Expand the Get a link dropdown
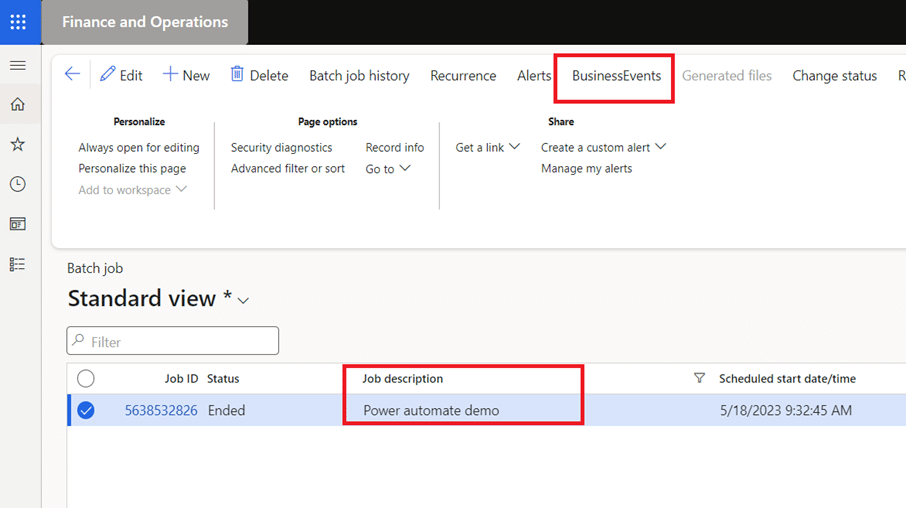The image size is (906, 508). point(487,147)
